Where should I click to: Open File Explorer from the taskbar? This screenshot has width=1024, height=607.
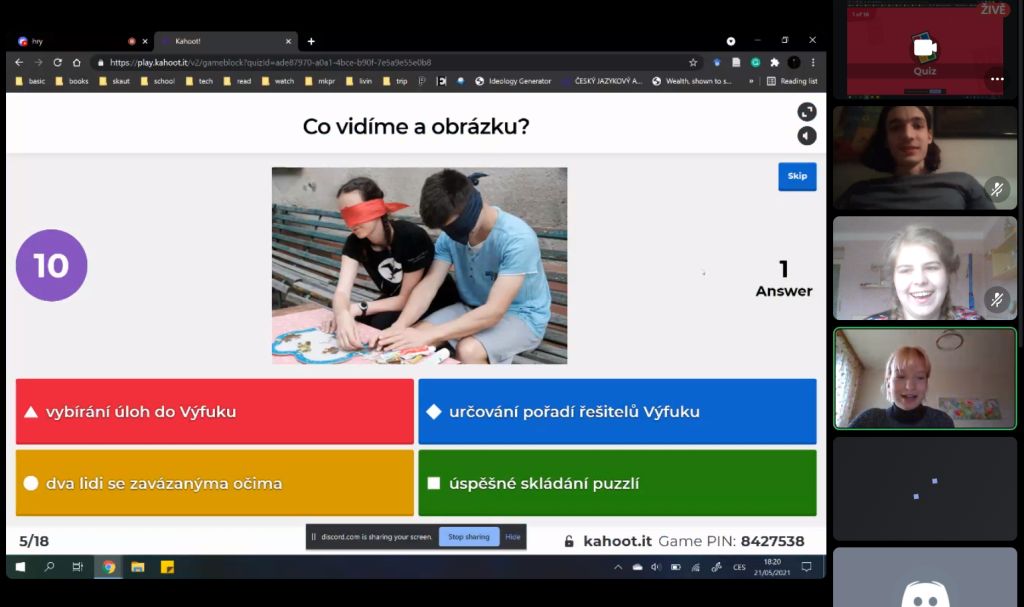click(138, 567)
